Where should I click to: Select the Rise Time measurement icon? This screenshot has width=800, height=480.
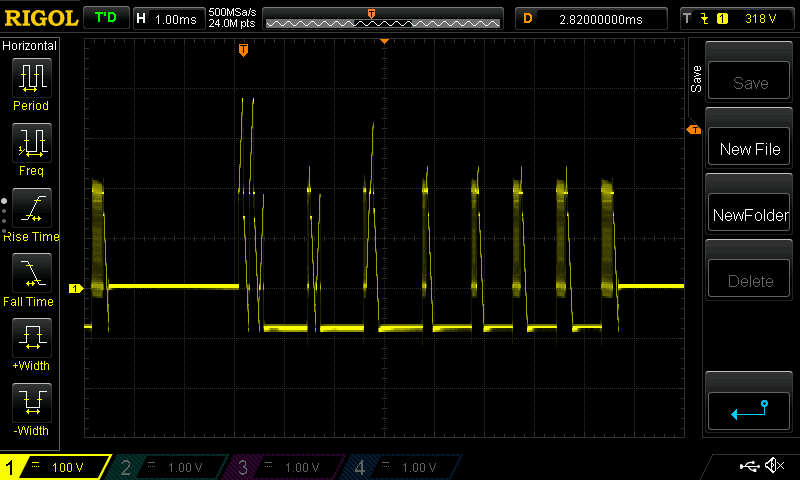pos(32,208)
